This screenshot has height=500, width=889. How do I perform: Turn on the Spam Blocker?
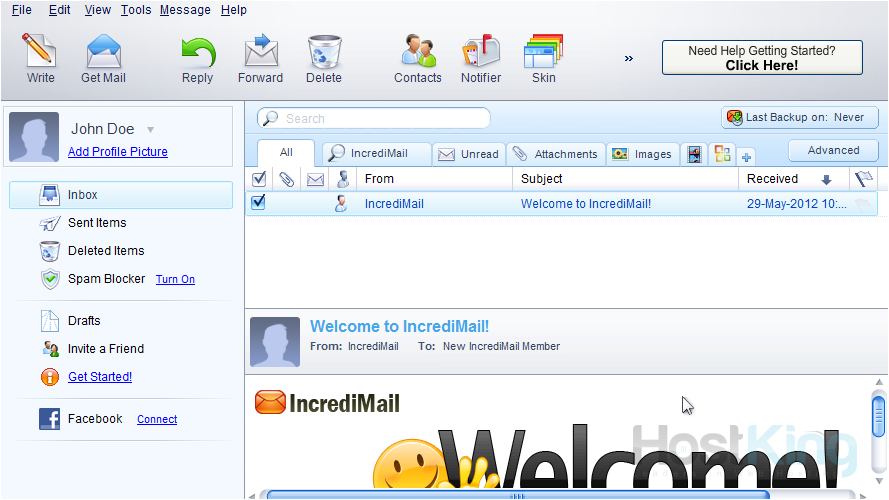[x=175, y=280]
